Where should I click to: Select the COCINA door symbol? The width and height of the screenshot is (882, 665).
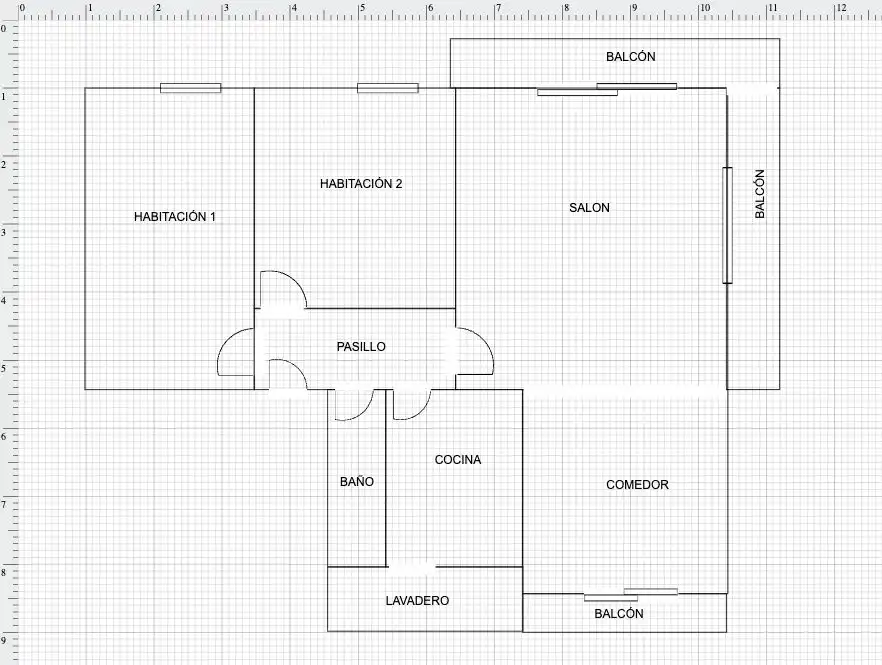coord(412,405)
